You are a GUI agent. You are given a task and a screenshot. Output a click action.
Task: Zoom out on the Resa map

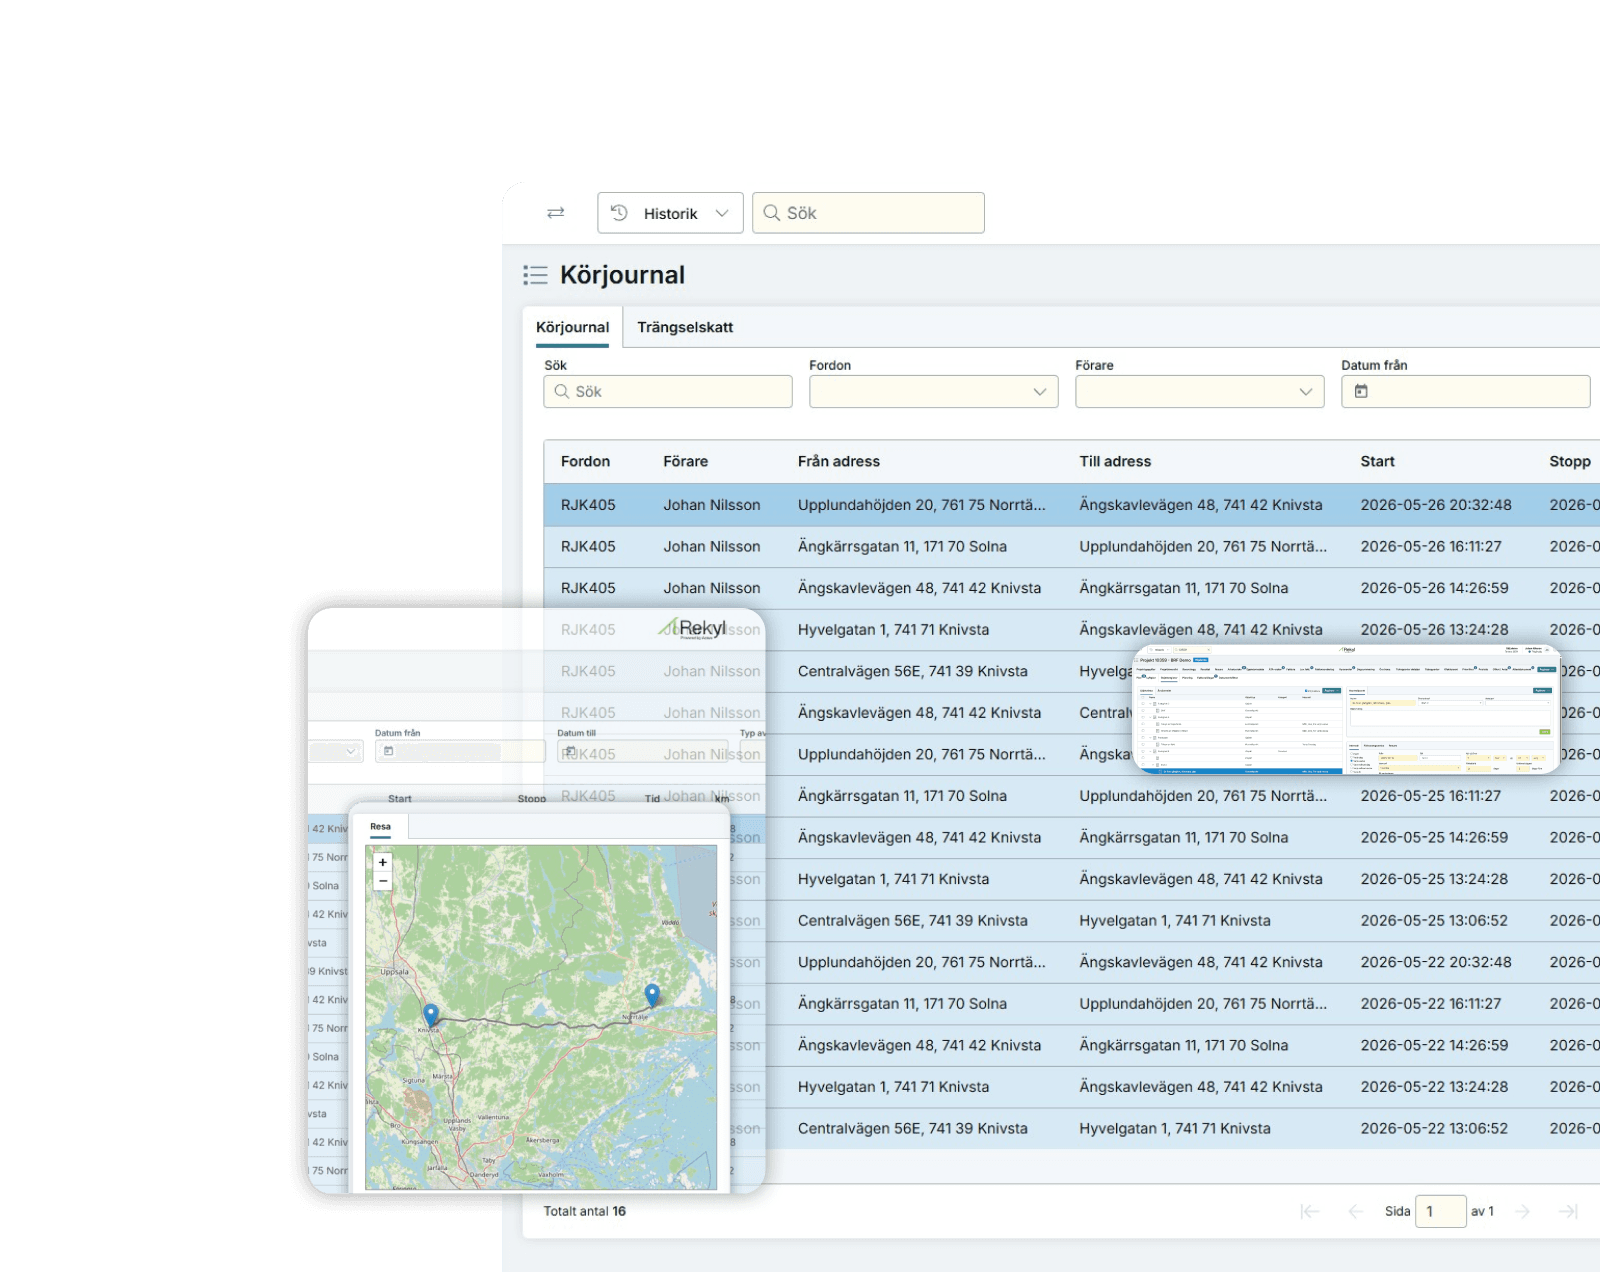(382, 881)
